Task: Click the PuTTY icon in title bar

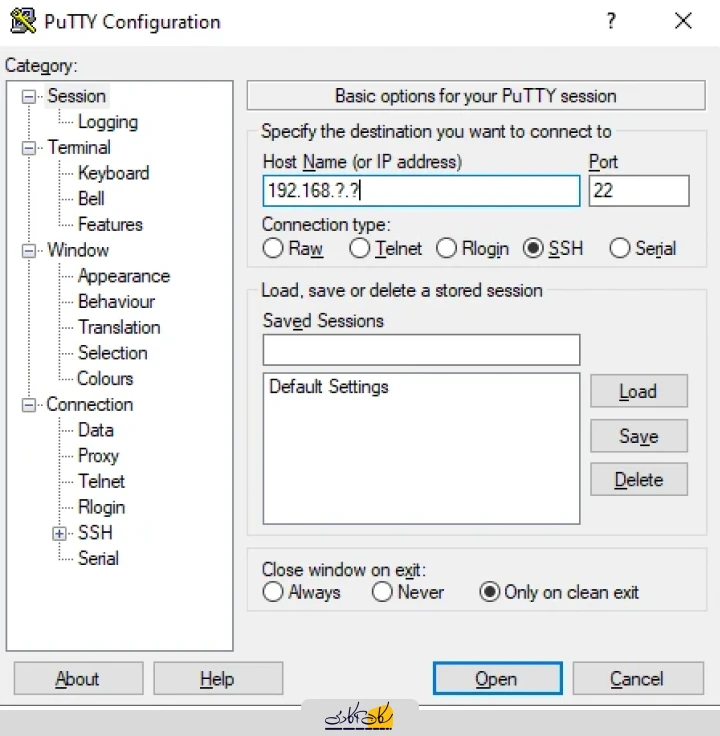Action: 23,22
